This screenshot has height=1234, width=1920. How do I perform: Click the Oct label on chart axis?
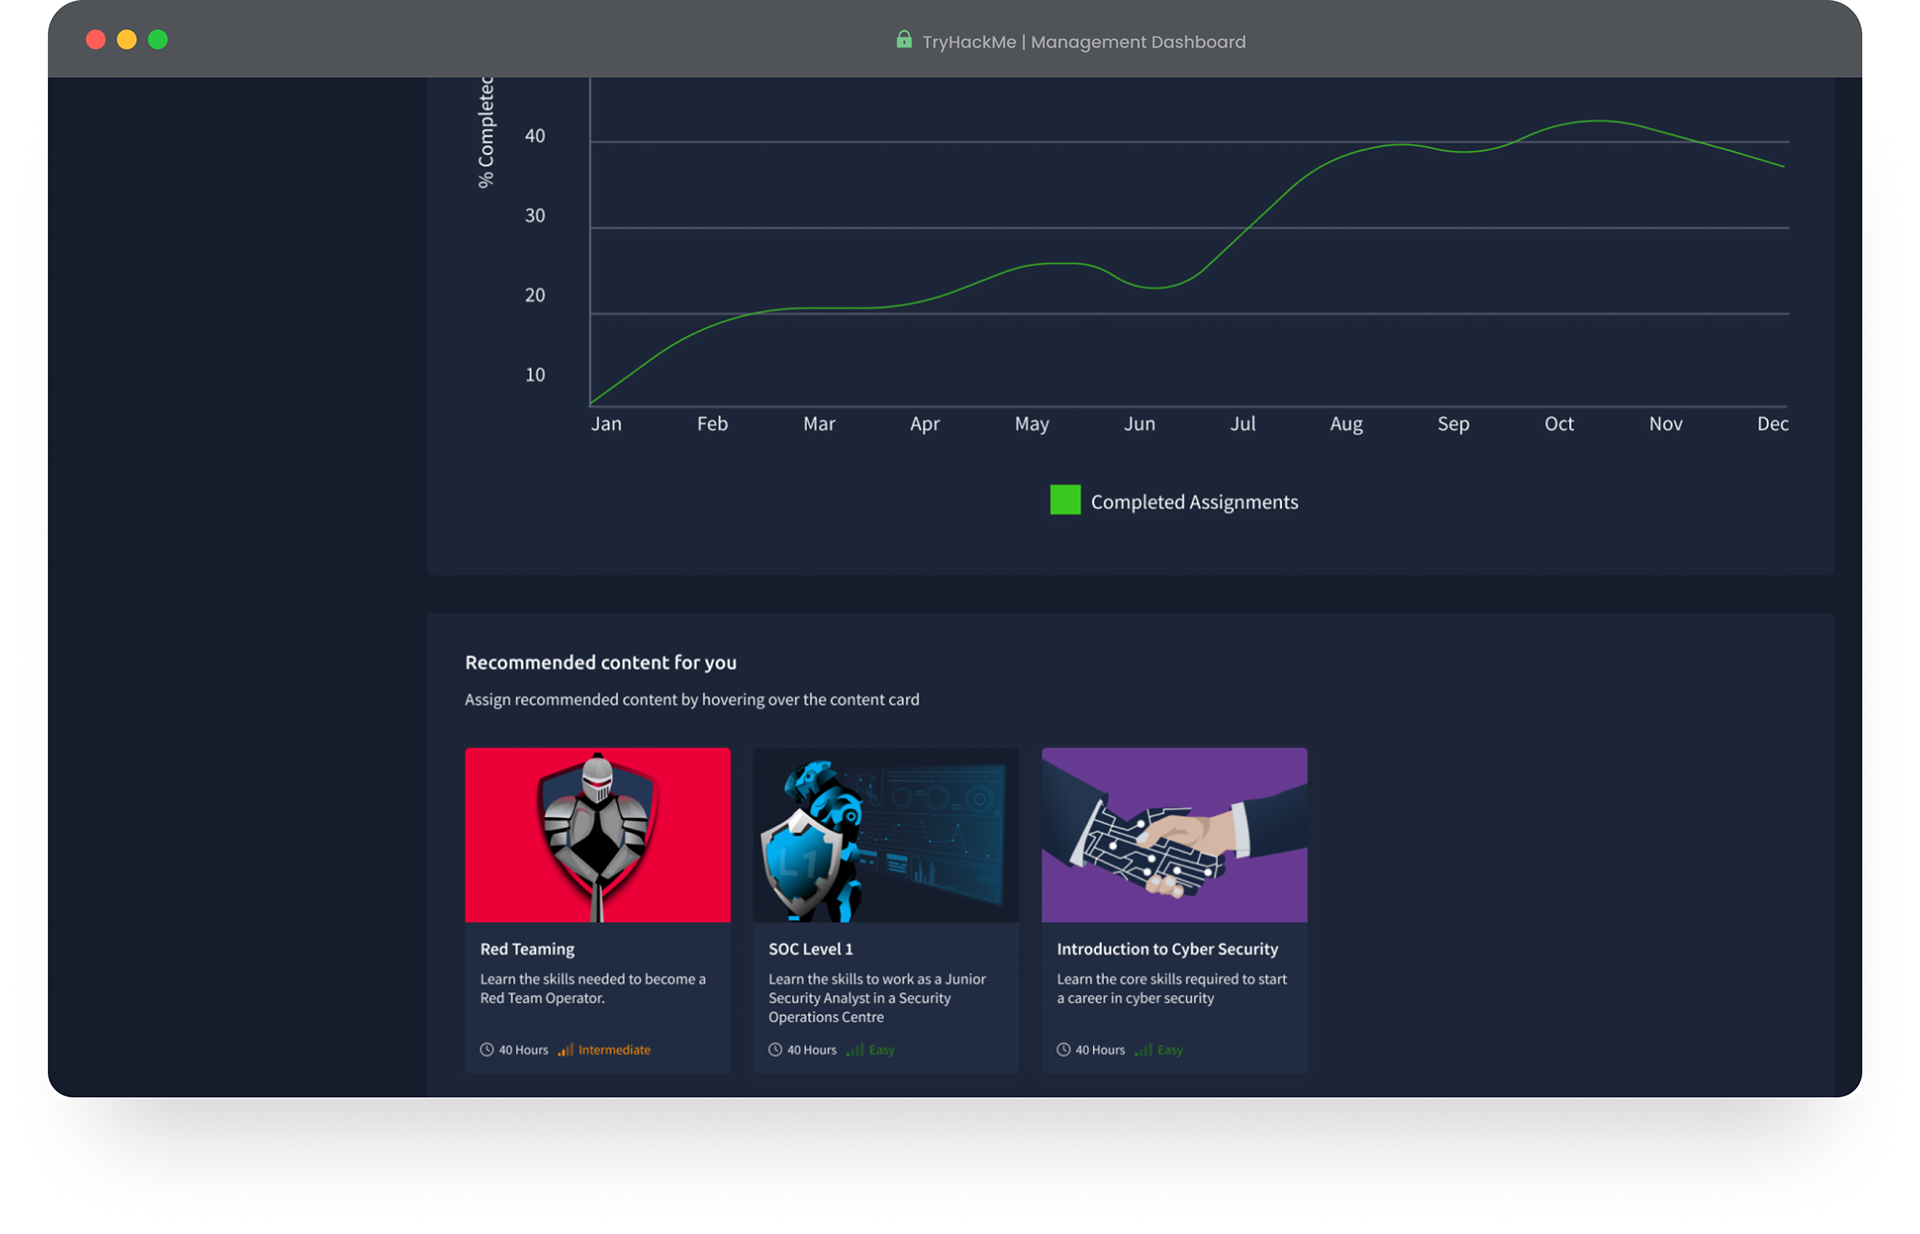tap(1559, 423)
